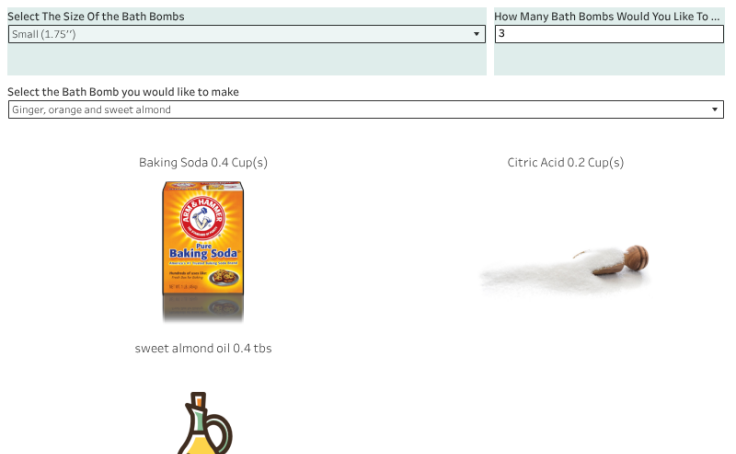Open the Ginger, orange and sweet almond dropdown

pyautogui.click(x=366, y=109)
